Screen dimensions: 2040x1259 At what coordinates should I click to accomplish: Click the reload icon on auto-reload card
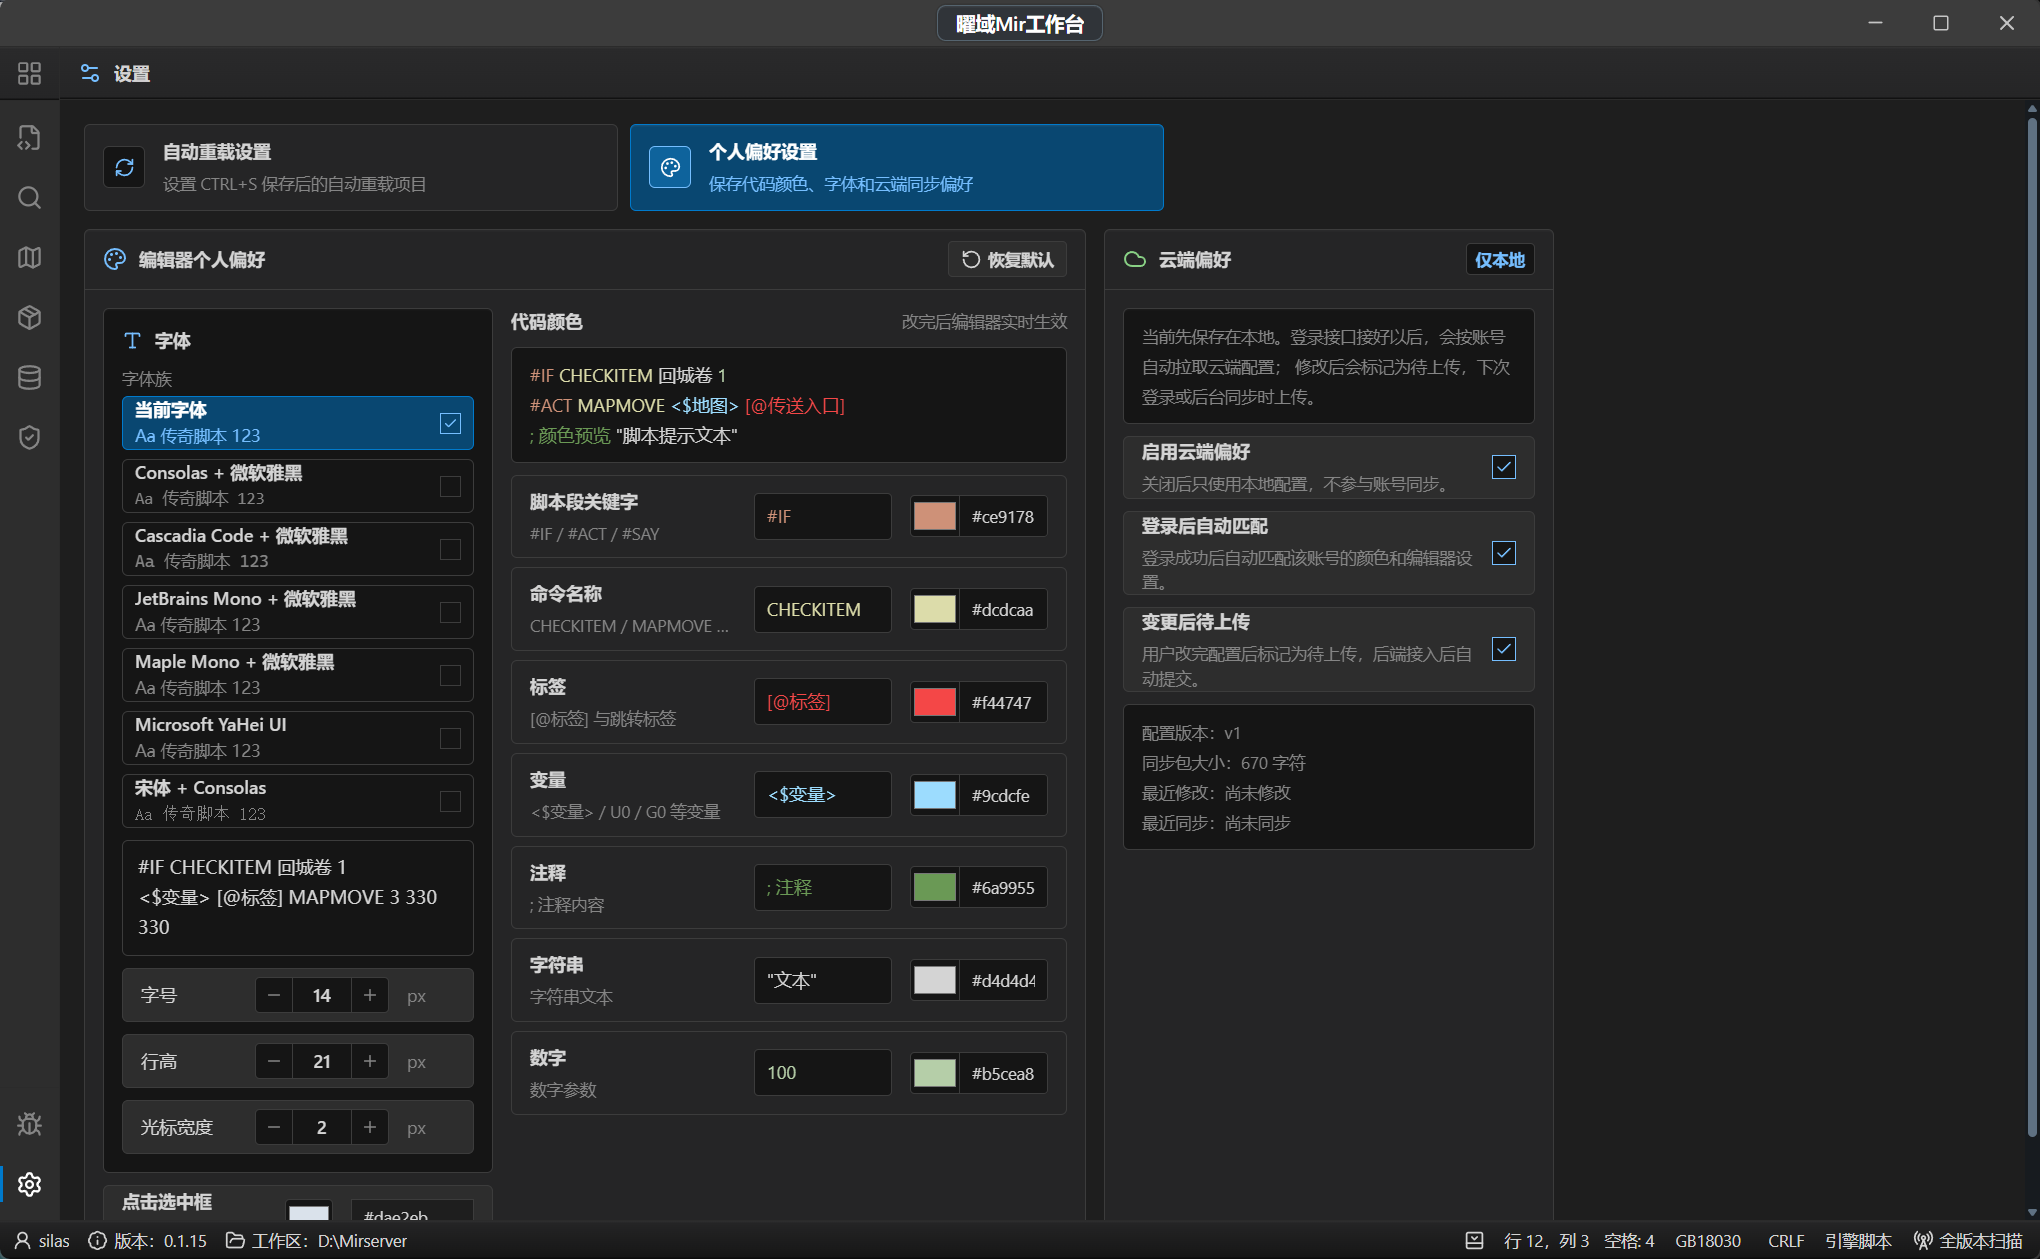click(x=124, y=167)
